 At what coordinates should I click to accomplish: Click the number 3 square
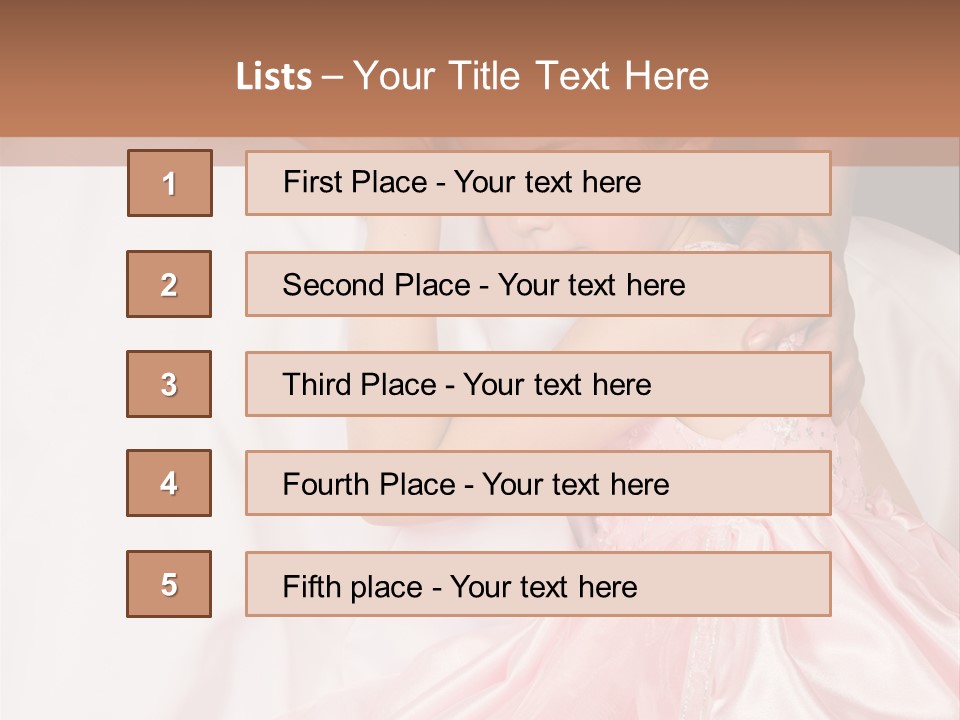click(169, 384)
